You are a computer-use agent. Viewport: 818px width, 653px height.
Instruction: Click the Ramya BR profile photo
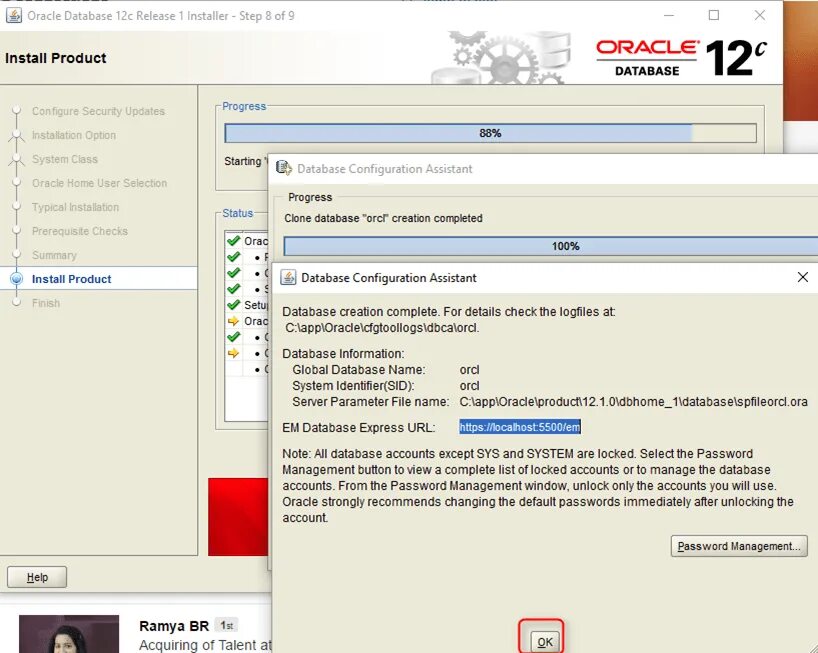(x=69, y=634)
